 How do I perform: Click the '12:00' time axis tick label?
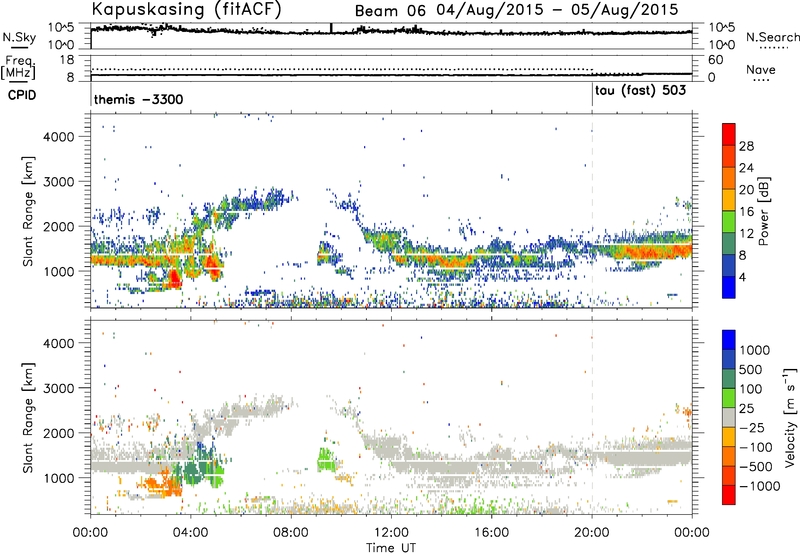[391, 533]
